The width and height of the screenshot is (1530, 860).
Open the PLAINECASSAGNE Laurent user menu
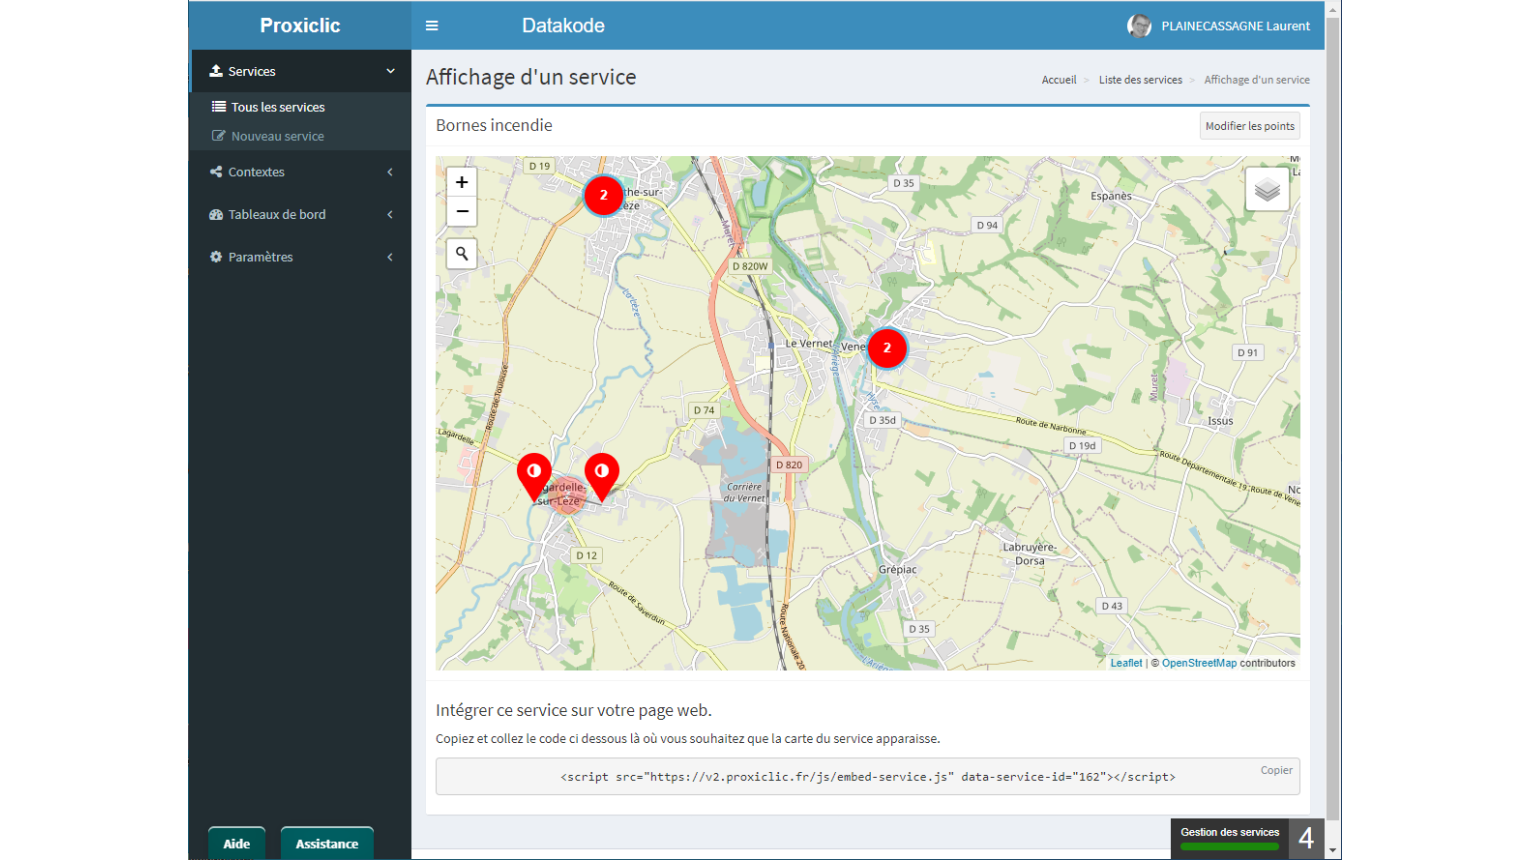(1218, 26)
